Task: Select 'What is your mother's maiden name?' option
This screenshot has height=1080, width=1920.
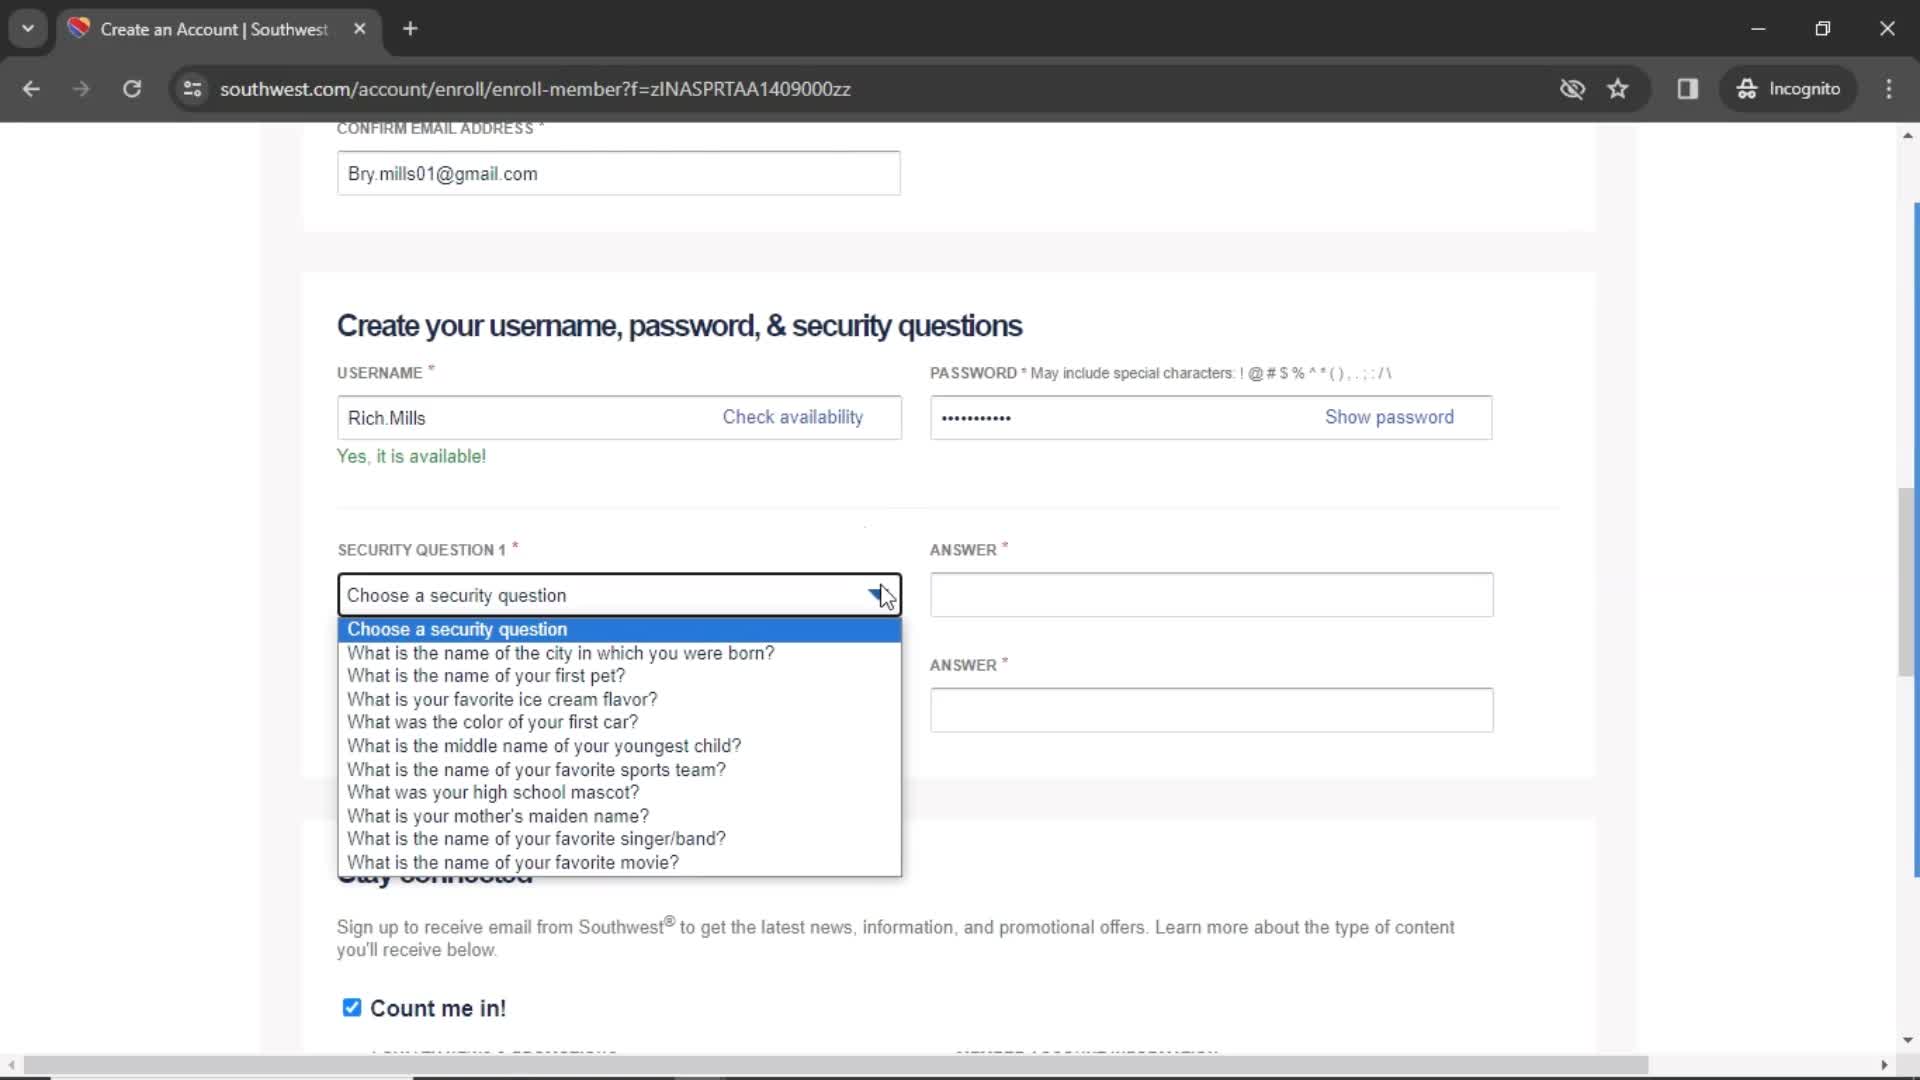Action: pyautogui.click(x=498, y=815)
